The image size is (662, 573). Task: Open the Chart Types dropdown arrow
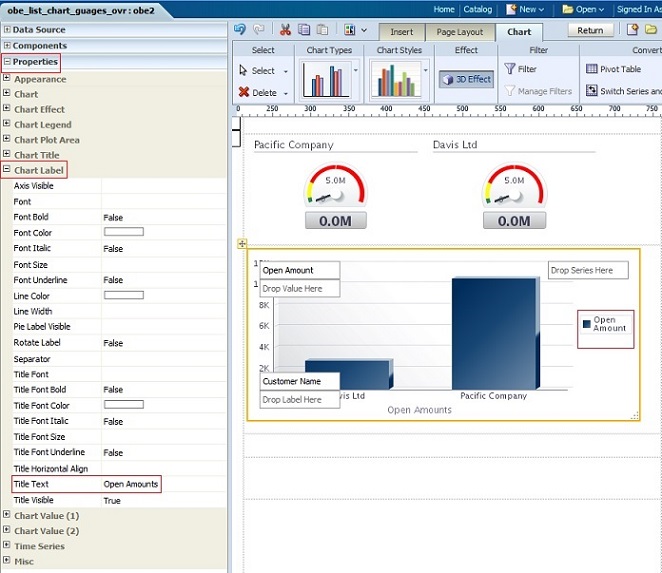356,71
